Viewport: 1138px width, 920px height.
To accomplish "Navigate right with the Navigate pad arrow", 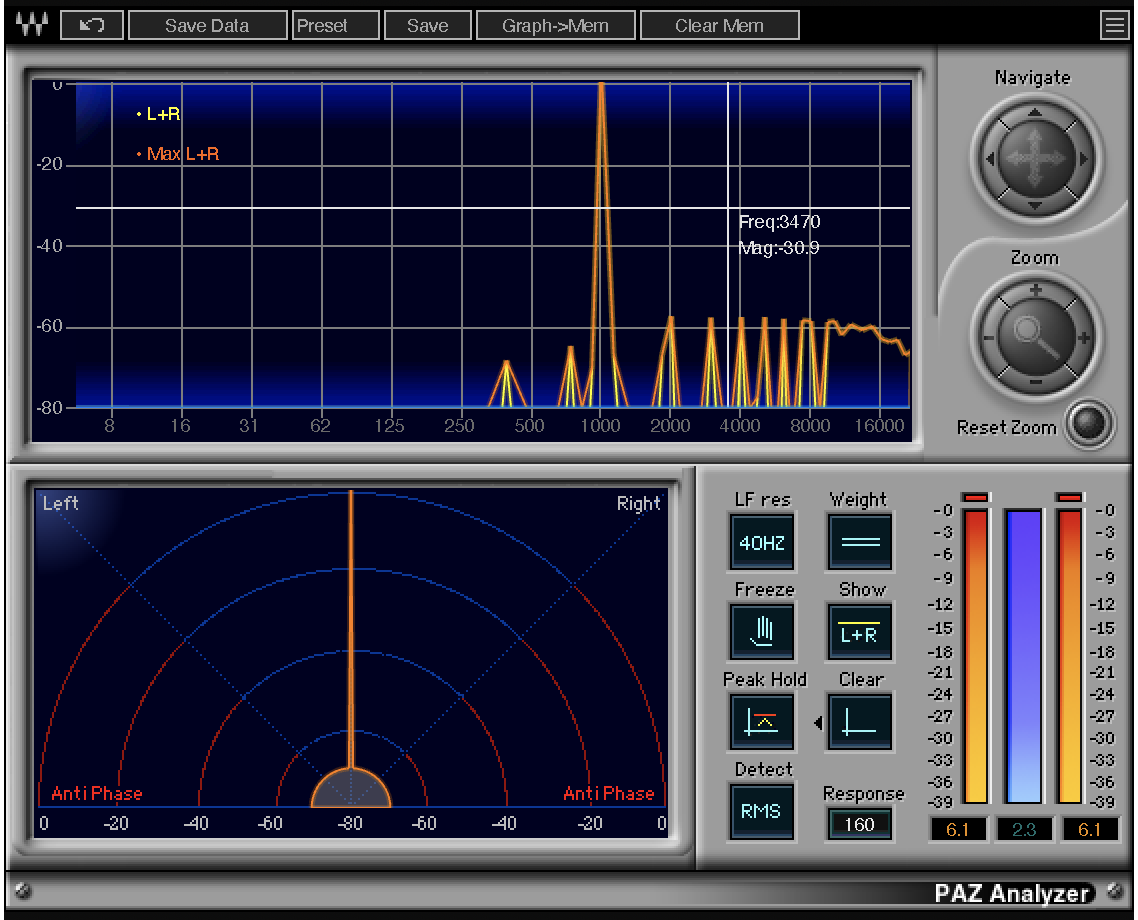I will pyautogui.click(x=1084, y=158).
